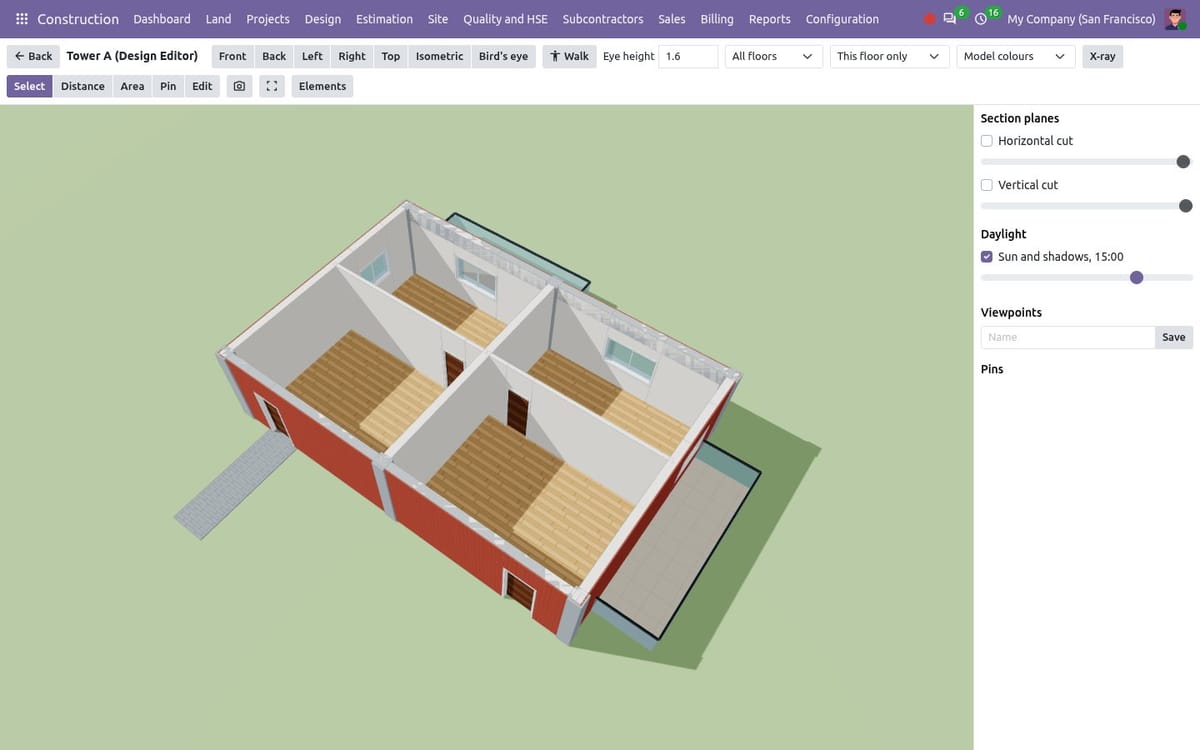Click the red recording status dot

click(930, 19)
